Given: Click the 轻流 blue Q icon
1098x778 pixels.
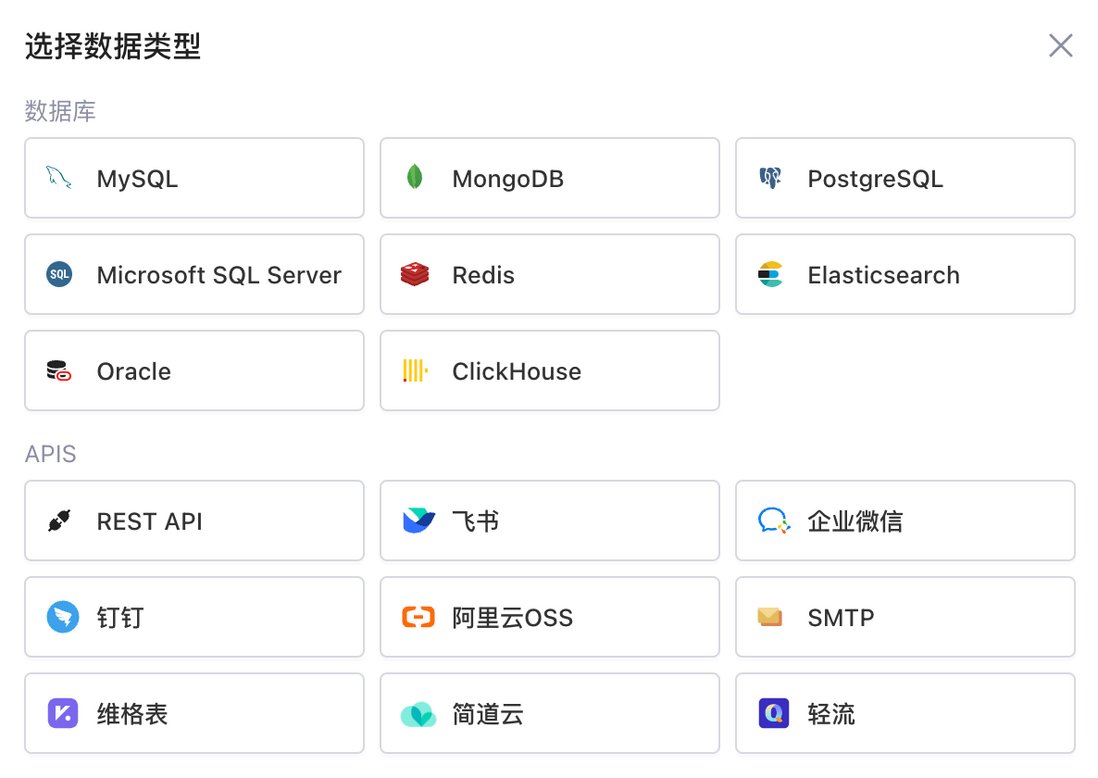Looking at the screenshot, I should (x=774, y=714).
